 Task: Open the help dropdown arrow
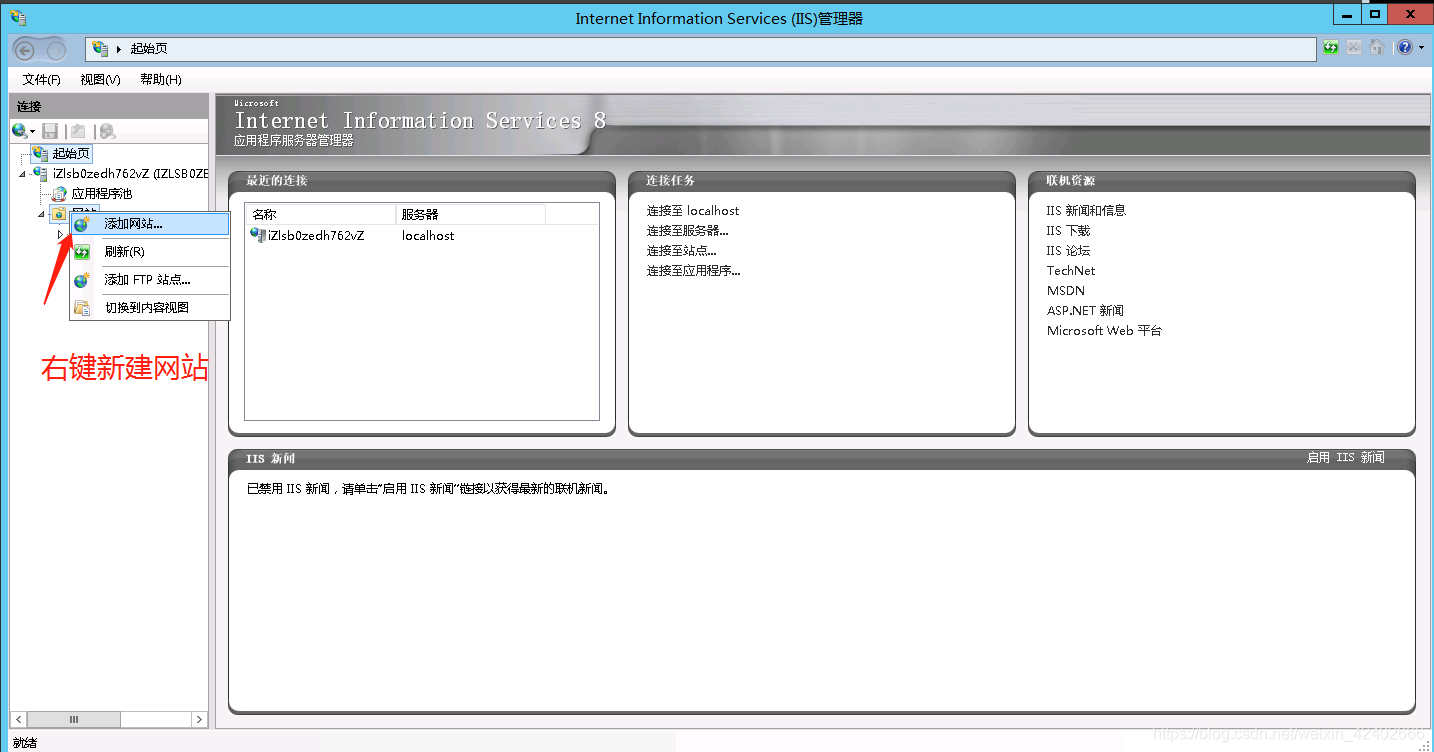pyautogui.click(x=1421, y=48)
